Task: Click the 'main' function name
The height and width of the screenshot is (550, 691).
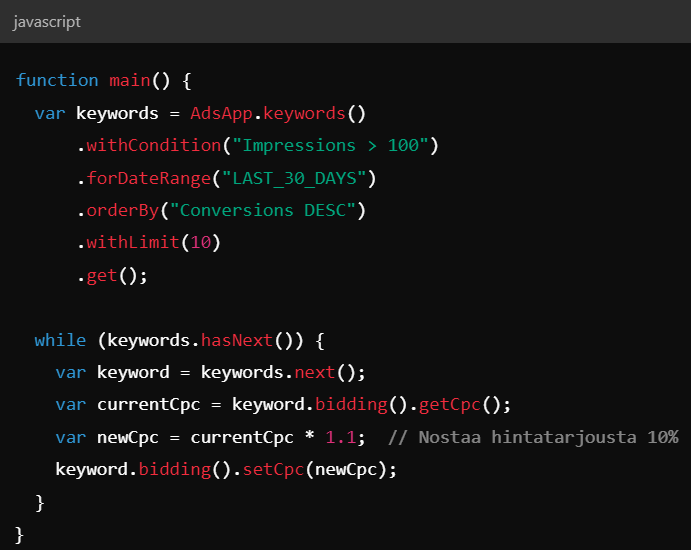Action: coord(130,81)
